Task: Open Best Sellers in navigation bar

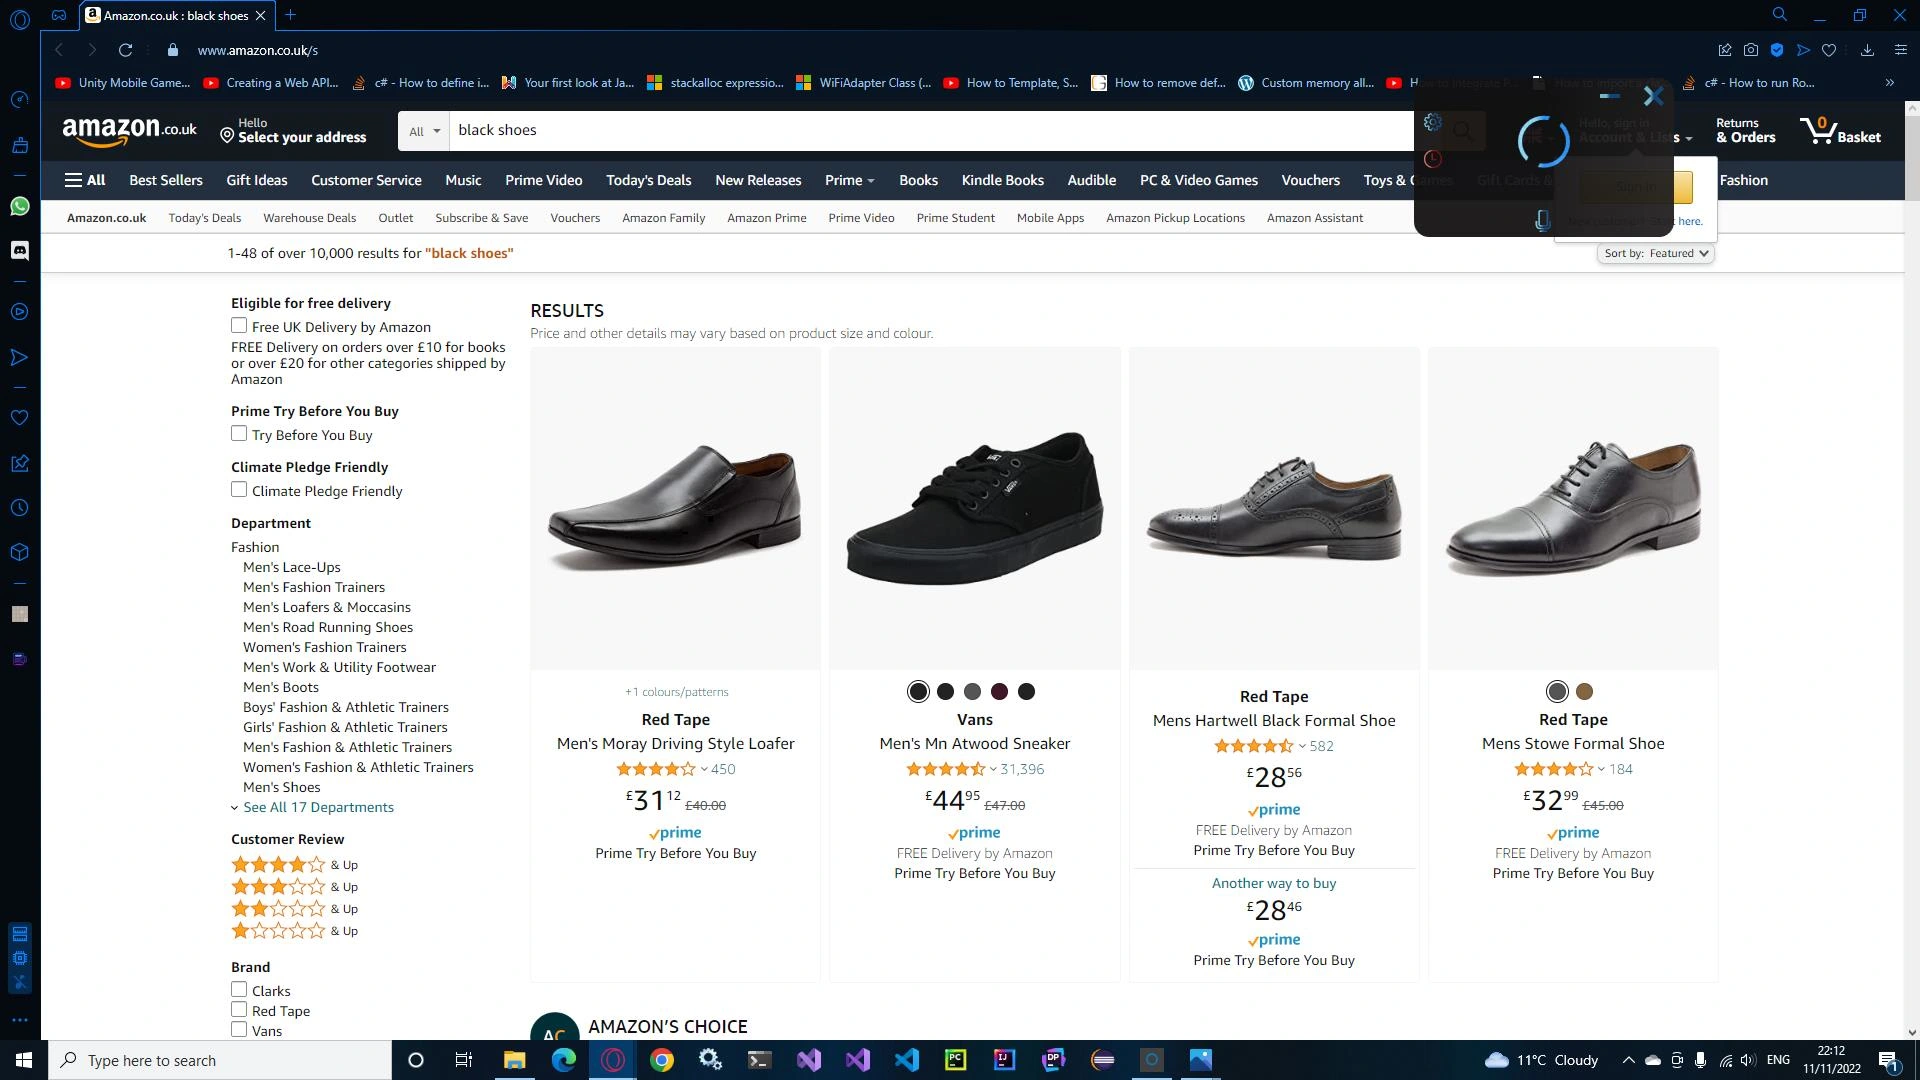Action: [166, 181]
